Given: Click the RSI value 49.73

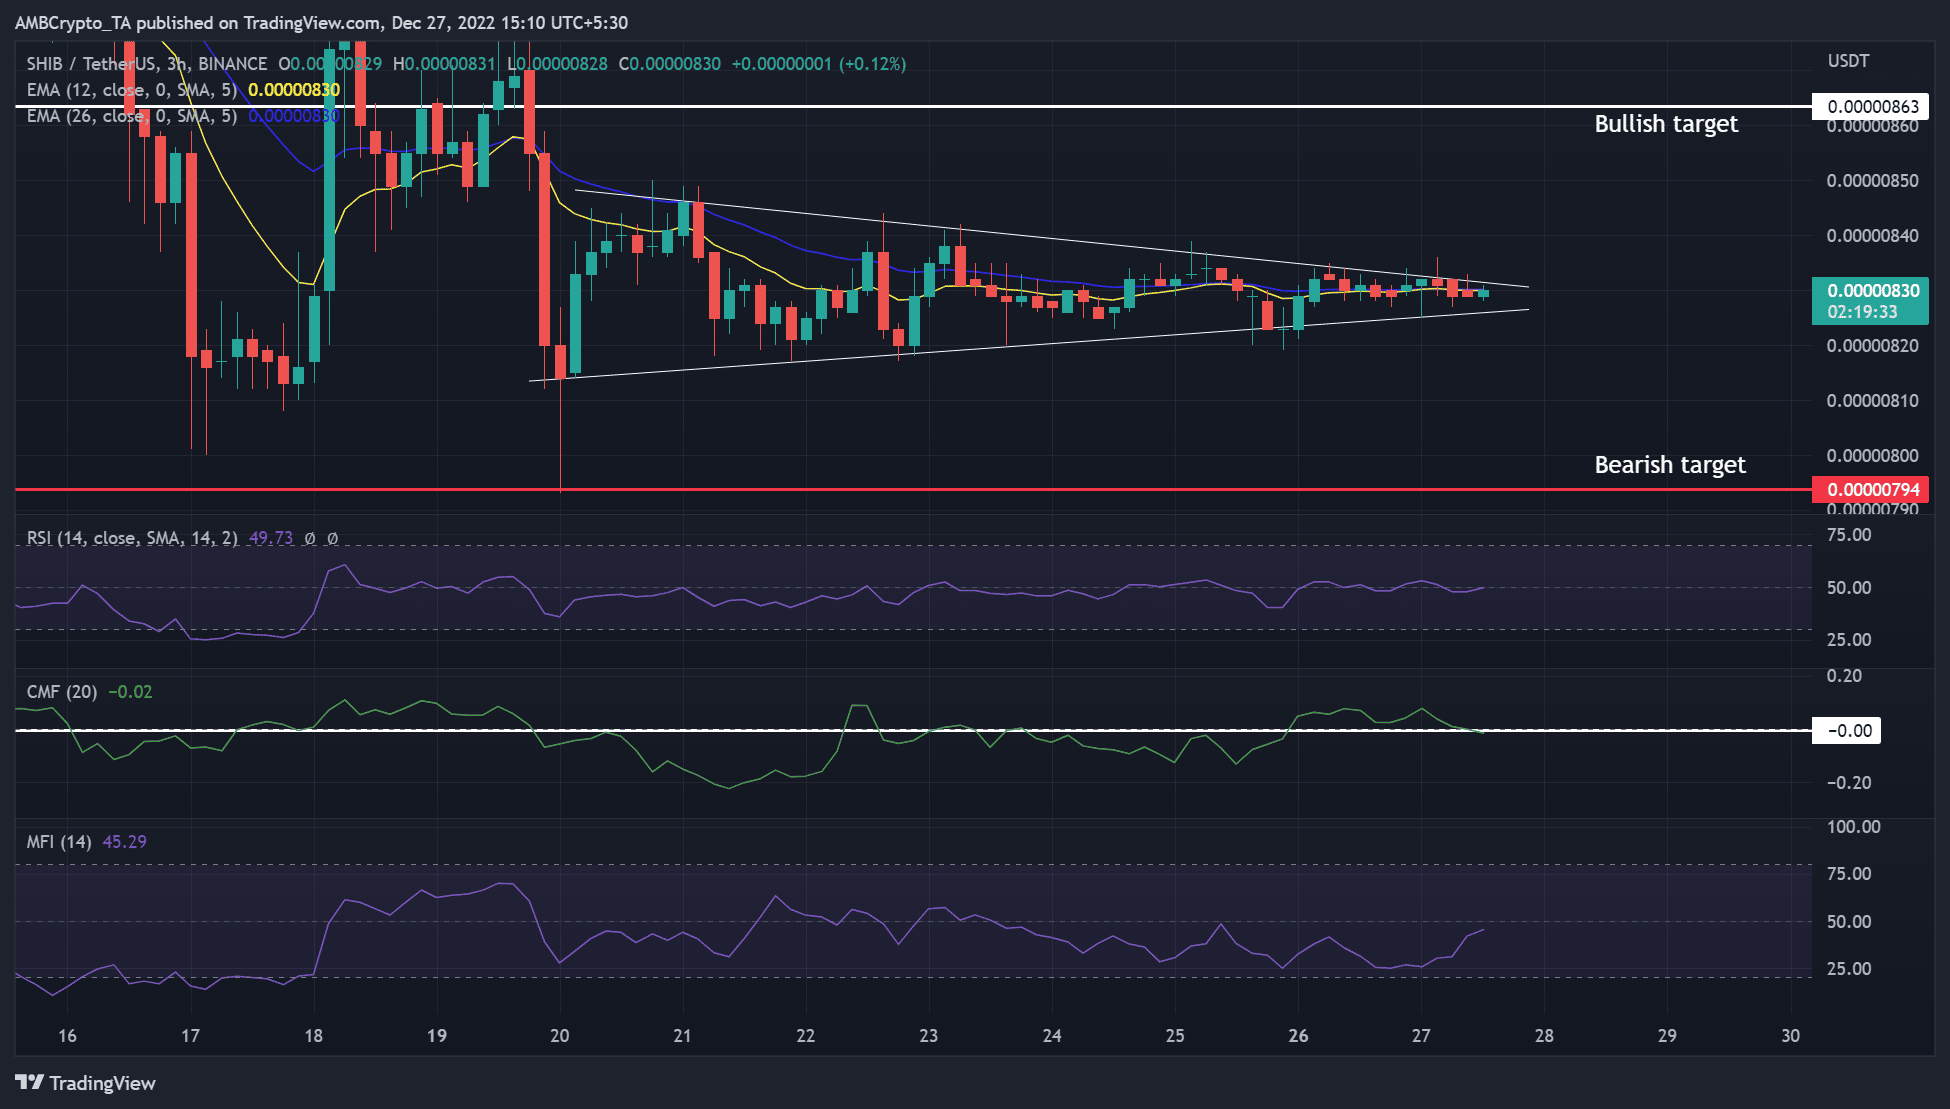Looking at the screenshot, I should [271, 538].
